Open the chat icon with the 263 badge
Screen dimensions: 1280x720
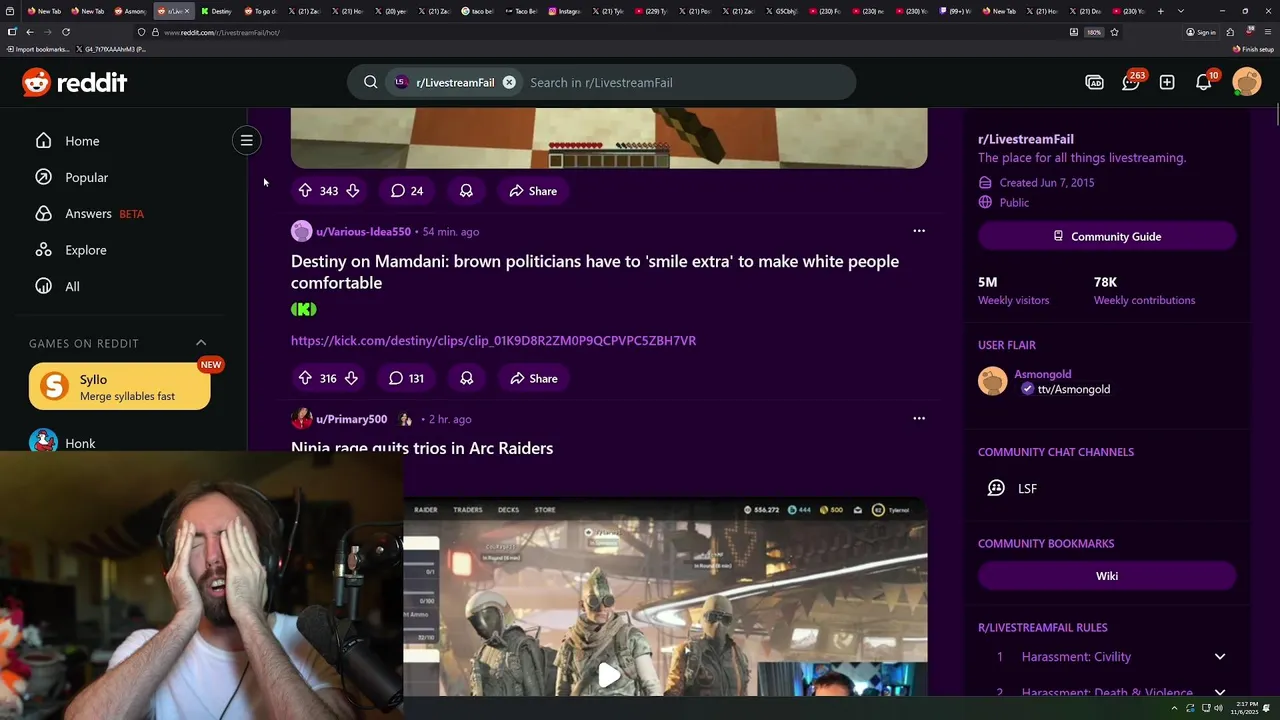[x=1131, y=82]
